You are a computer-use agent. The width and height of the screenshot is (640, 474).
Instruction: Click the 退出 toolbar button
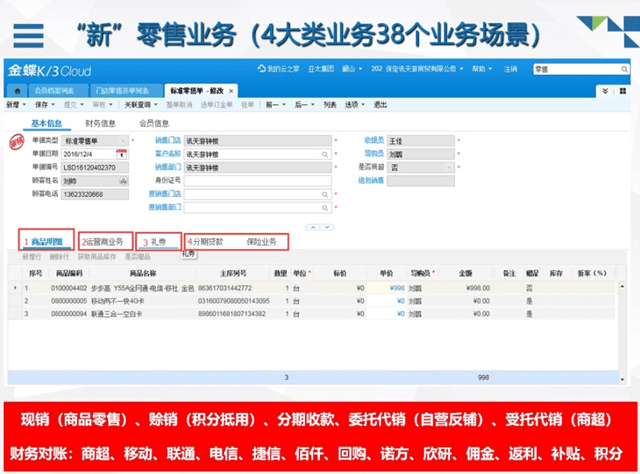tap(380, 105)
